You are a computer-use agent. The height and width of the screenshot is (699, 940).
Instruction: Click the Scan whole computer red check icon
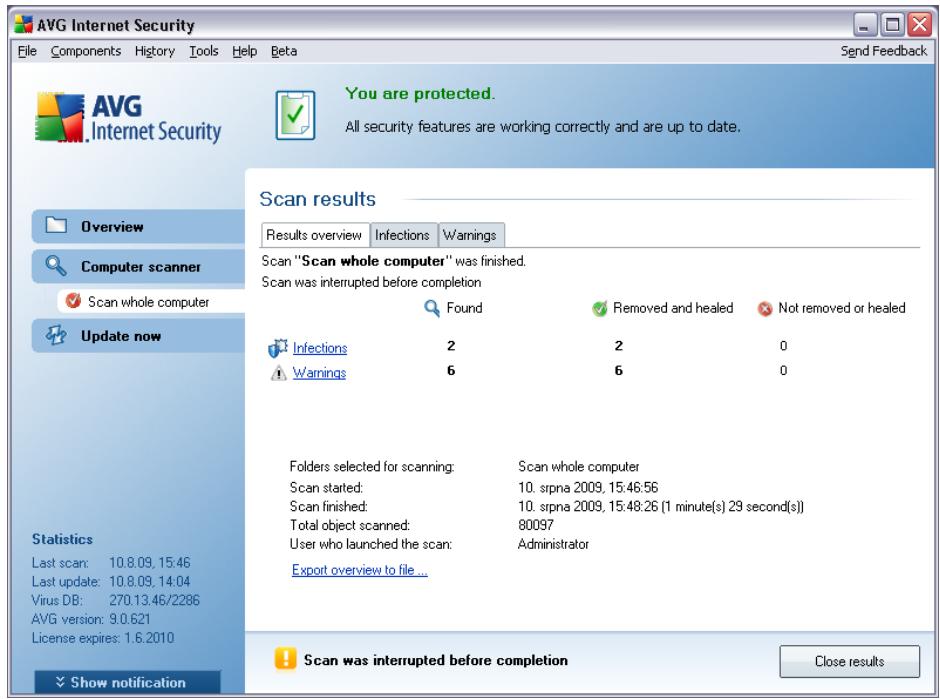tap(73, 300)
